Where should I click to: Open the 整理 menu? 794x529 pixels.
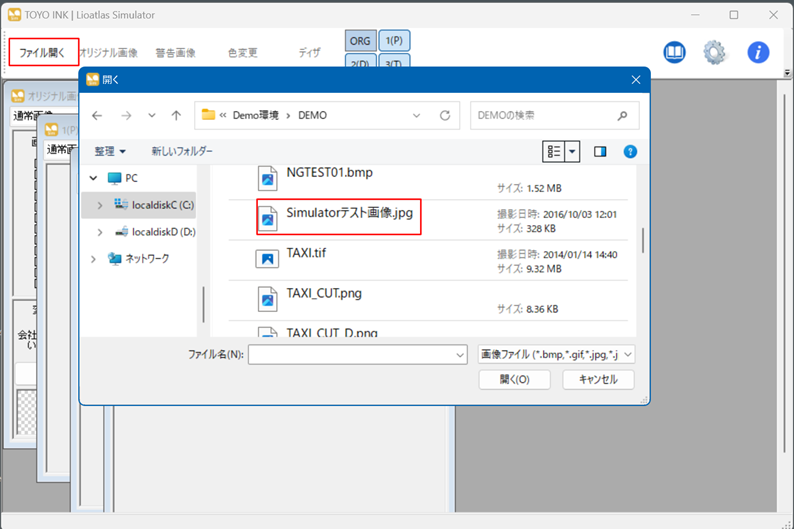pyautogui.click(x=110, y=151)
